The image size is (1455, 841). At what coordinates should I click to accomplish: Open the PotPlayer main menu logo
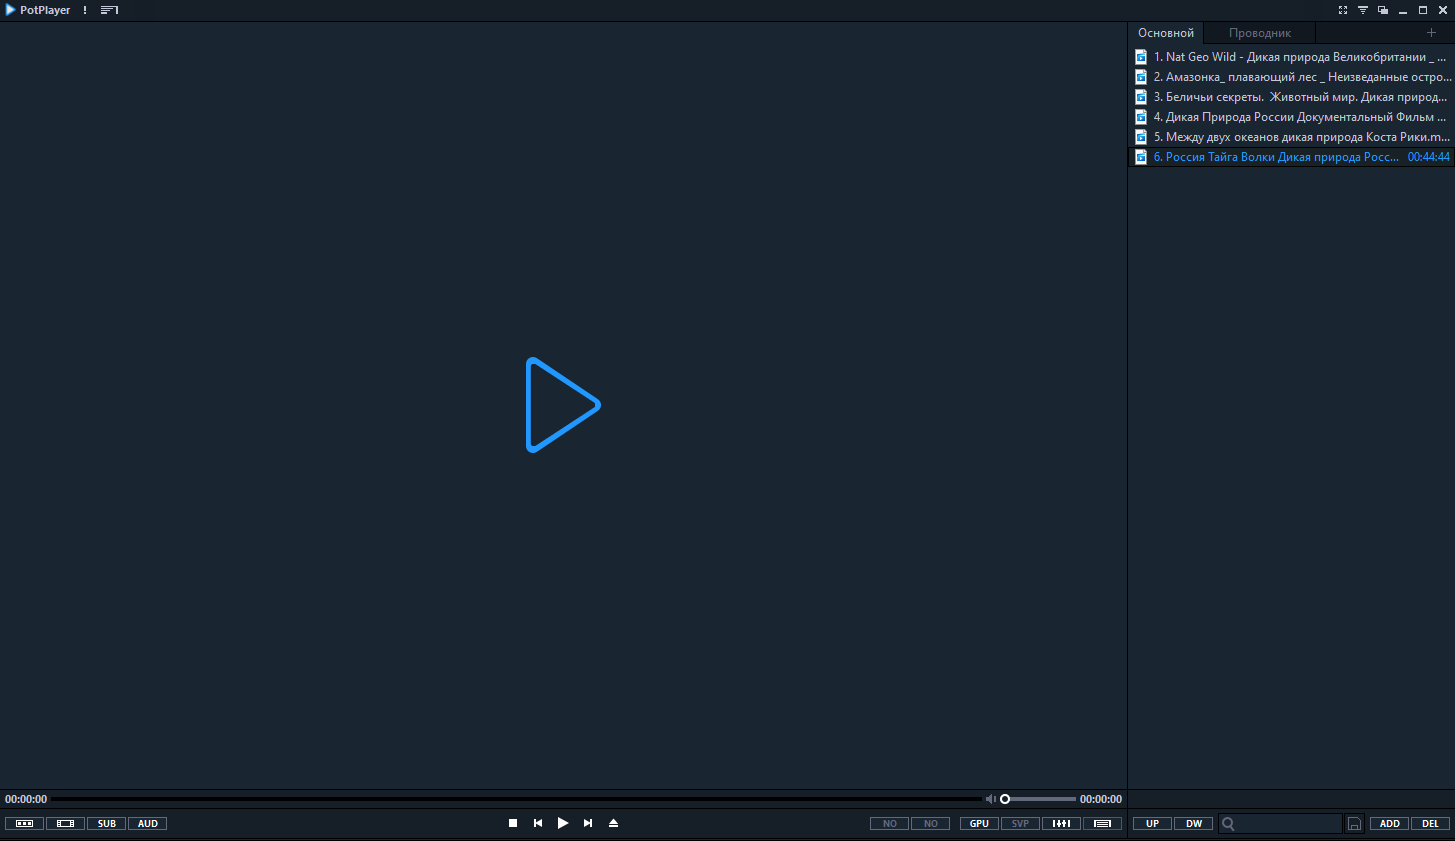coord(38,10)
